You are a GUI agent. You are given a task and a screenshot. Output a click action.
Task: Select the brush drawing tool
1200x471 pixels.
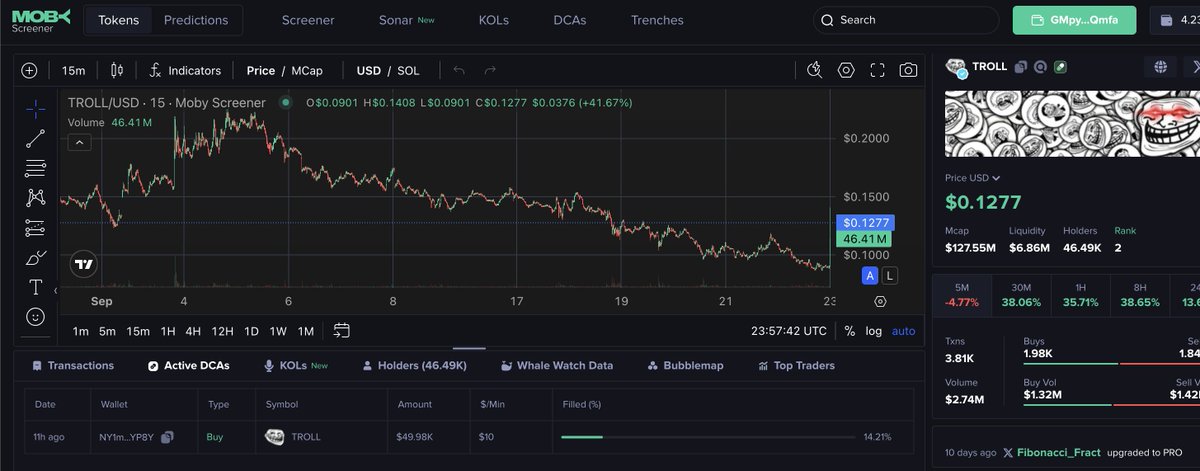35,257
